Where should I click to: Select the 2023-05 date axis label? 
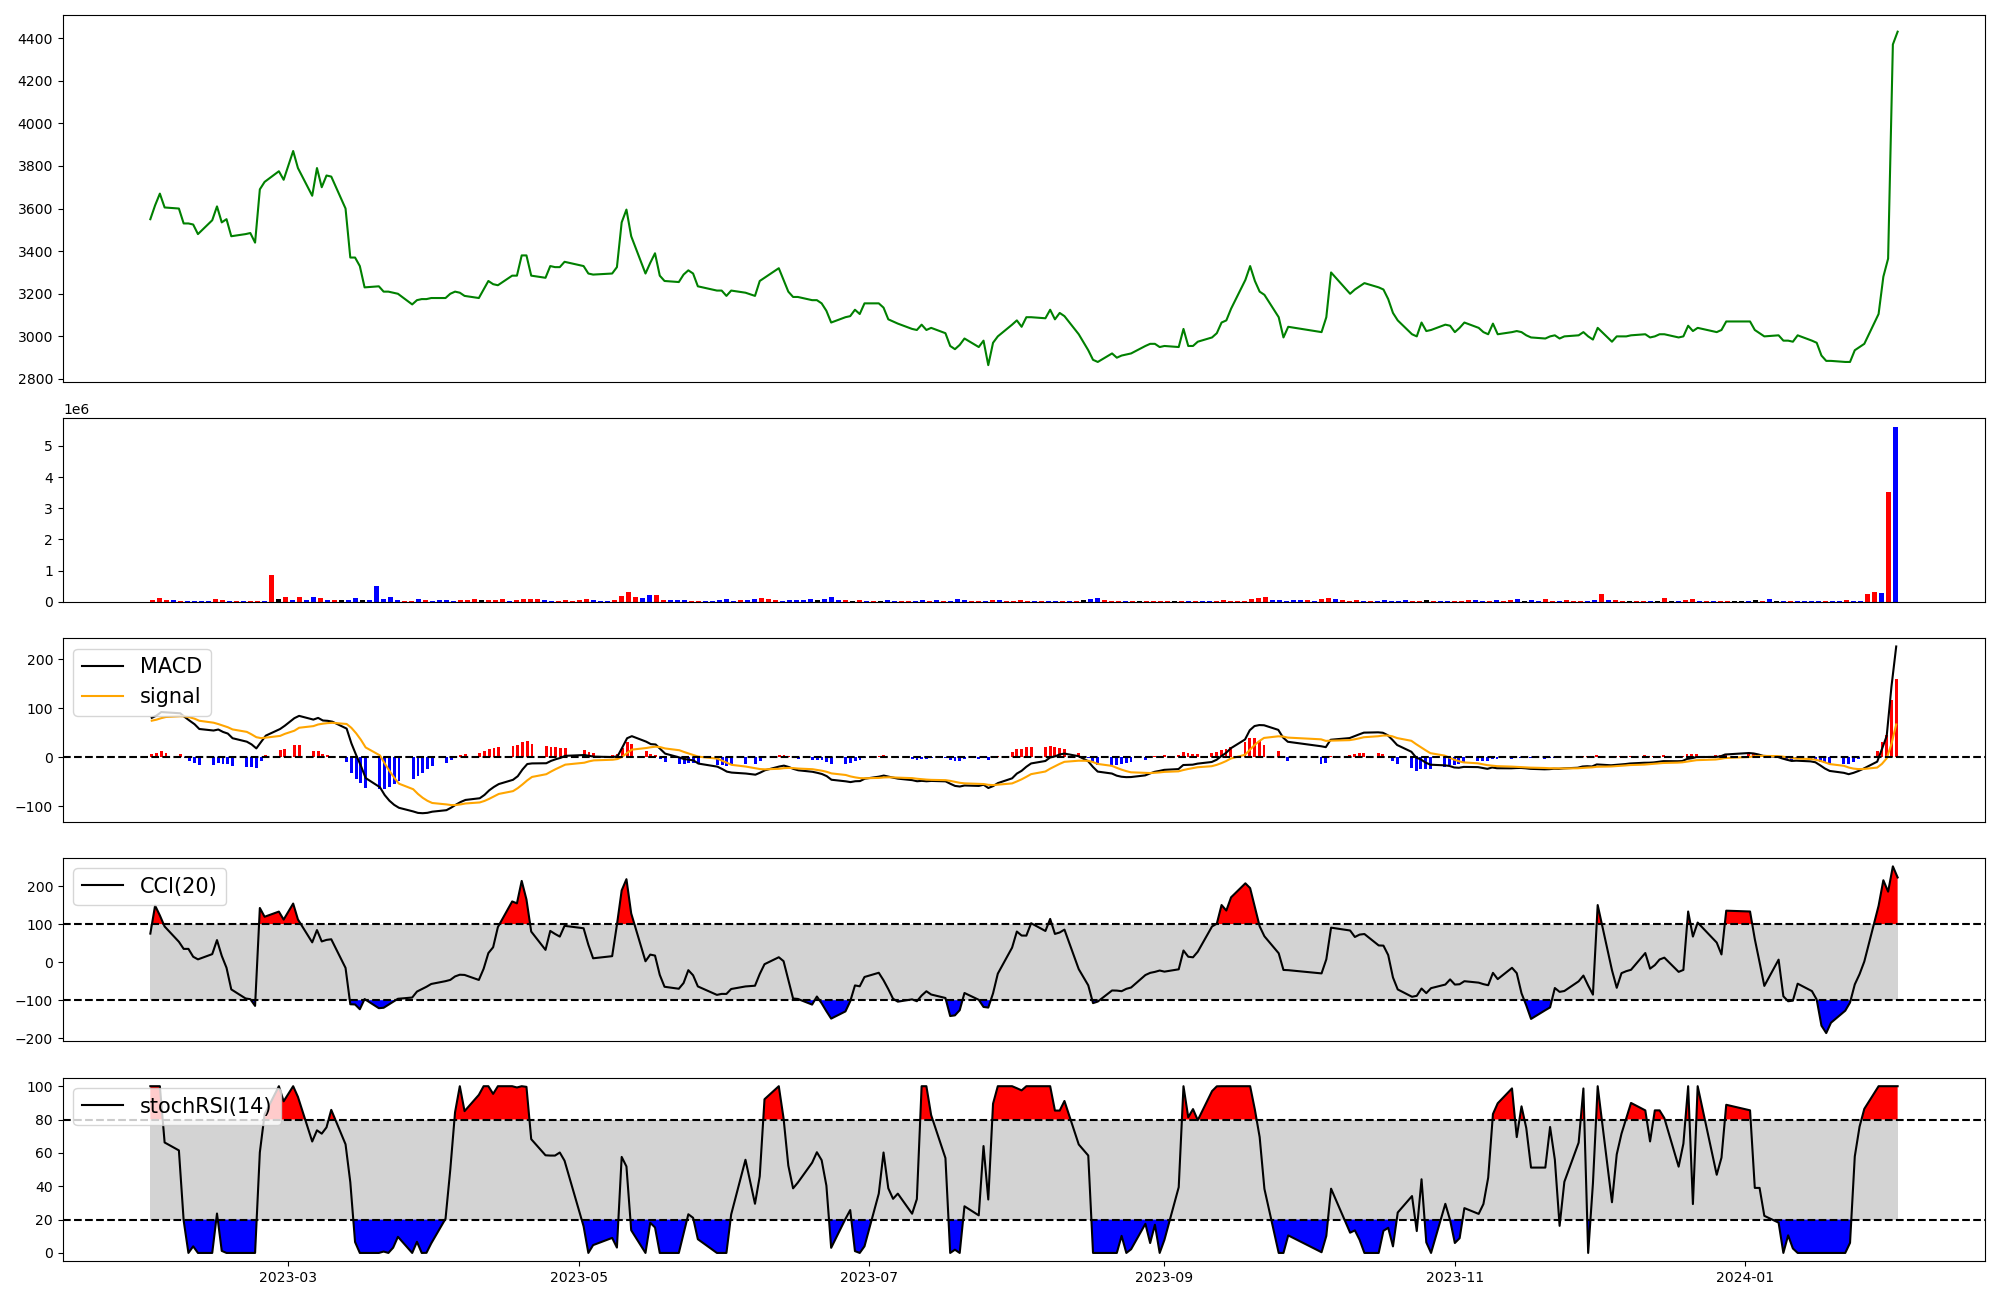tap(578, 1277)
